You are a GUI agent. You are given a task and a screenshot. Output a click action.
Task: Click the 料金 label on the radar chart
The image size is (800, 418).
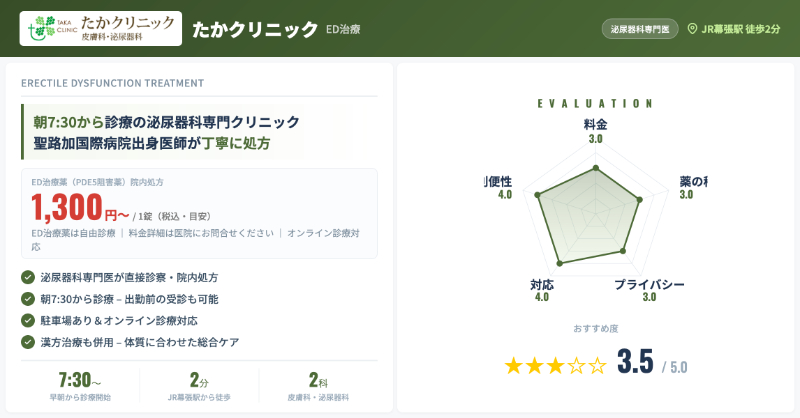tap(595, 125)
